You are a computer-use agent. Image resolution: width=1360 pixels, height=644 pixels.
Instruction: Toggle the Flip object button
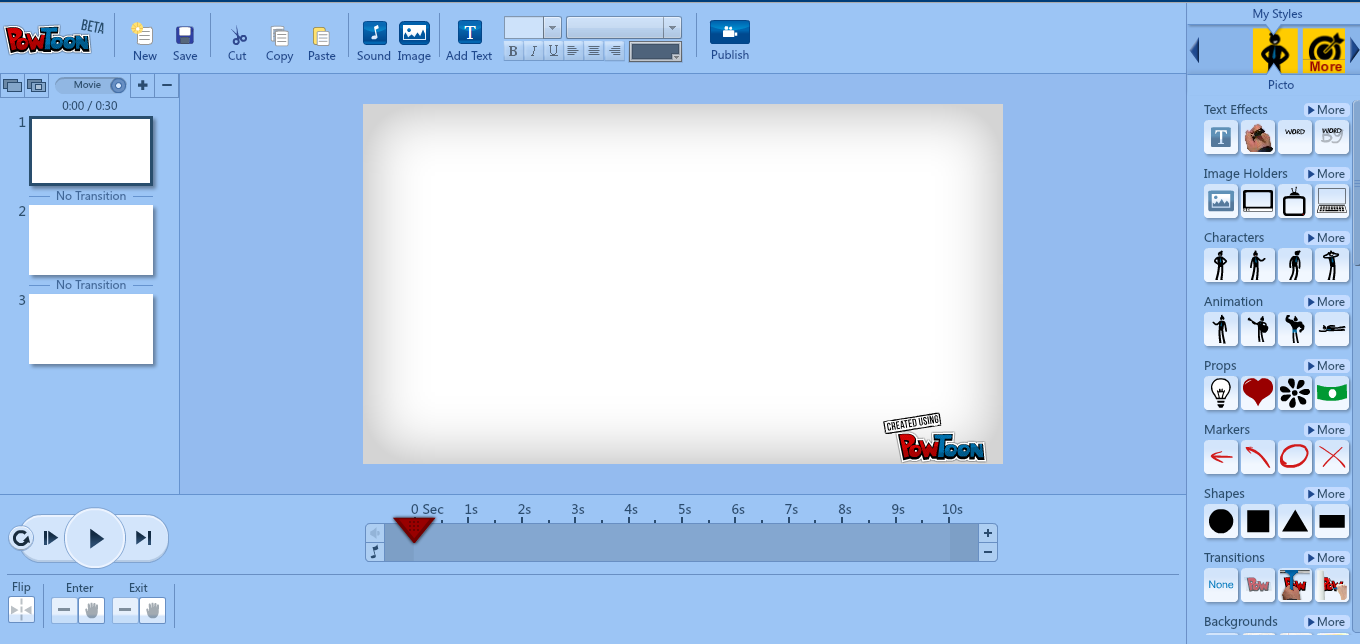pos(22,609)
